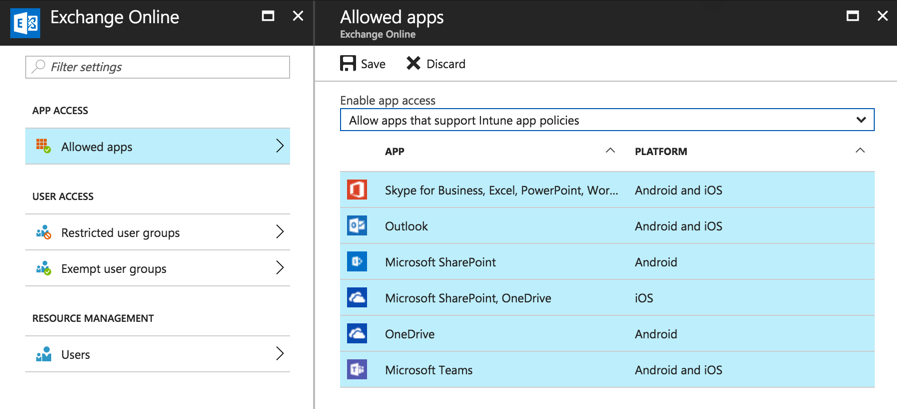Screen dimensions: 897x409
Task: Click the Microsoft Teams app icon
Action: 357,370
